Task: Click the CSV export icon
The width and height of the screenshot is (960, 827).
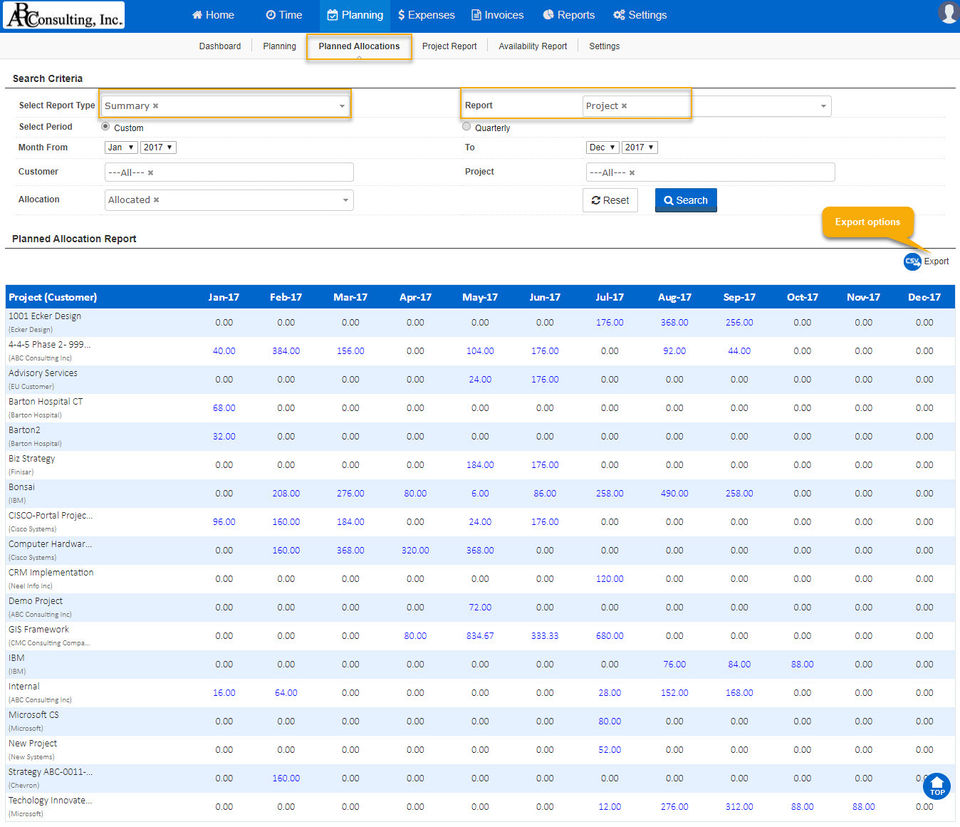Action: tap(912, 261)
